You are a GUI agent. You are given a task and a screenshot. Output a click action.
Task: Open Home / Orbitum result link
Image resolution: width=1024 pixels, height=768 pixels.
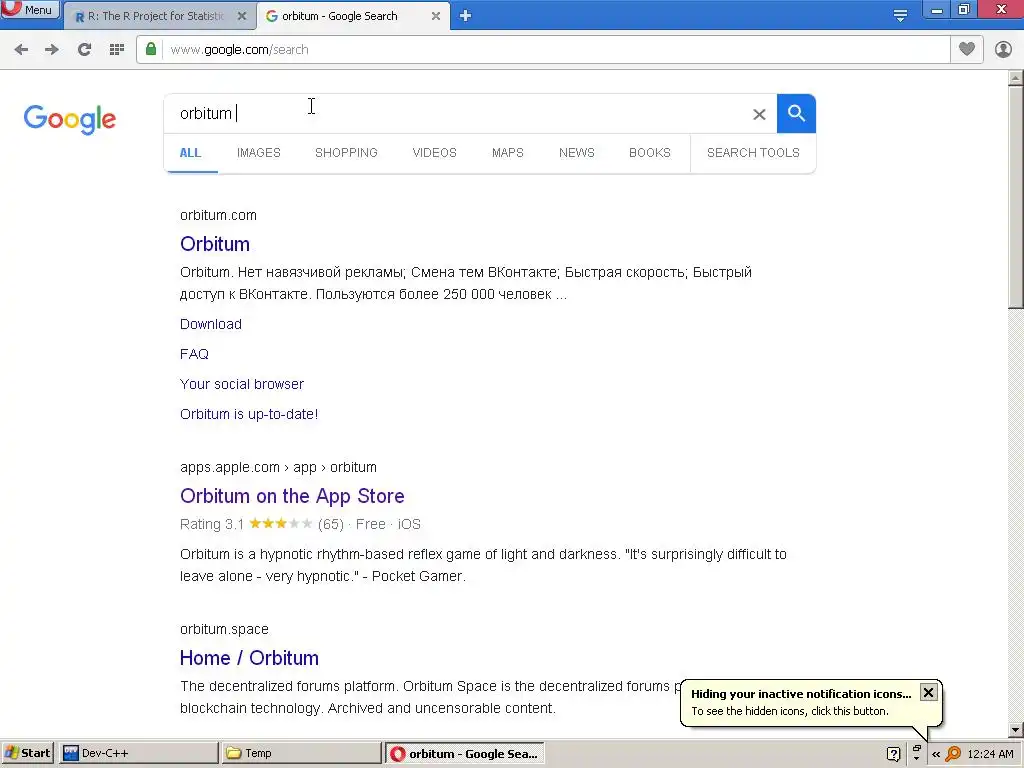click(x=249, y=658)
